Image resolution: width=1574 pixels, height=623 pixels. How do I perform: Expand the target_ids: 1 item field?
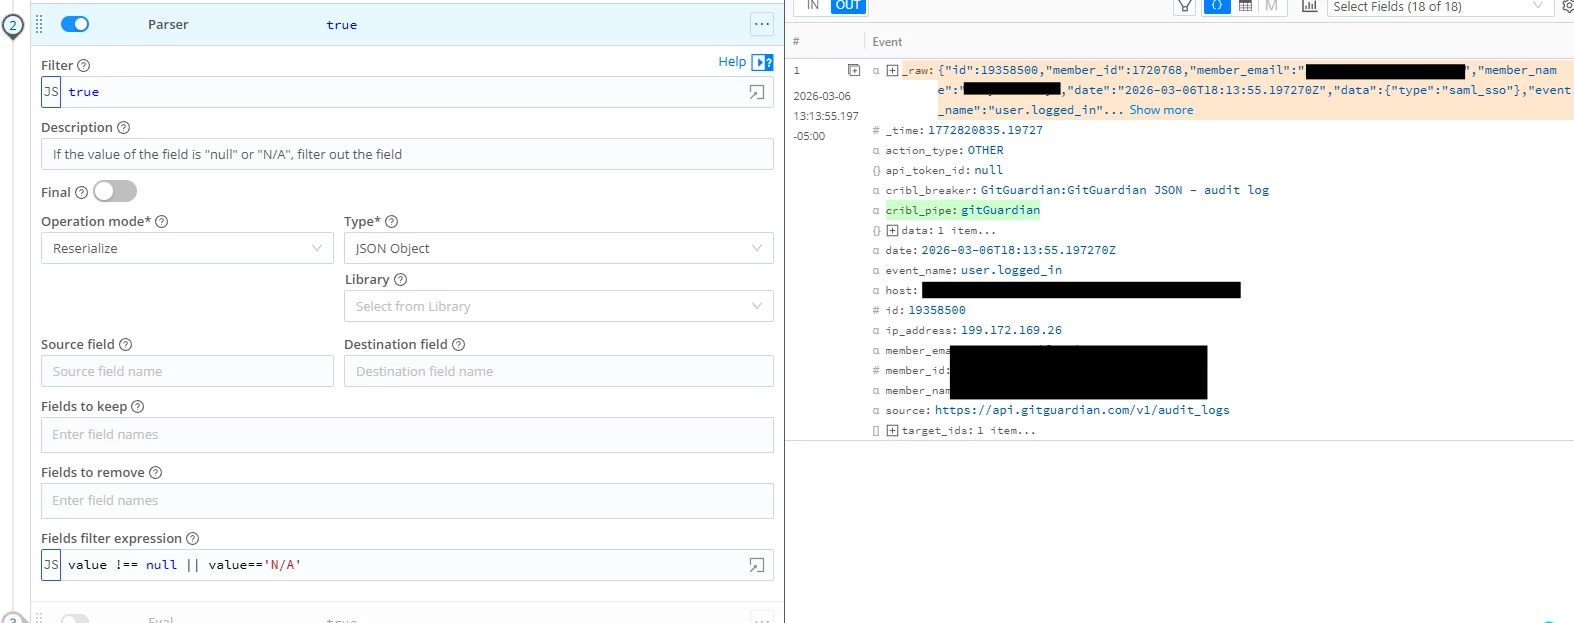click(x=892, y=430)
